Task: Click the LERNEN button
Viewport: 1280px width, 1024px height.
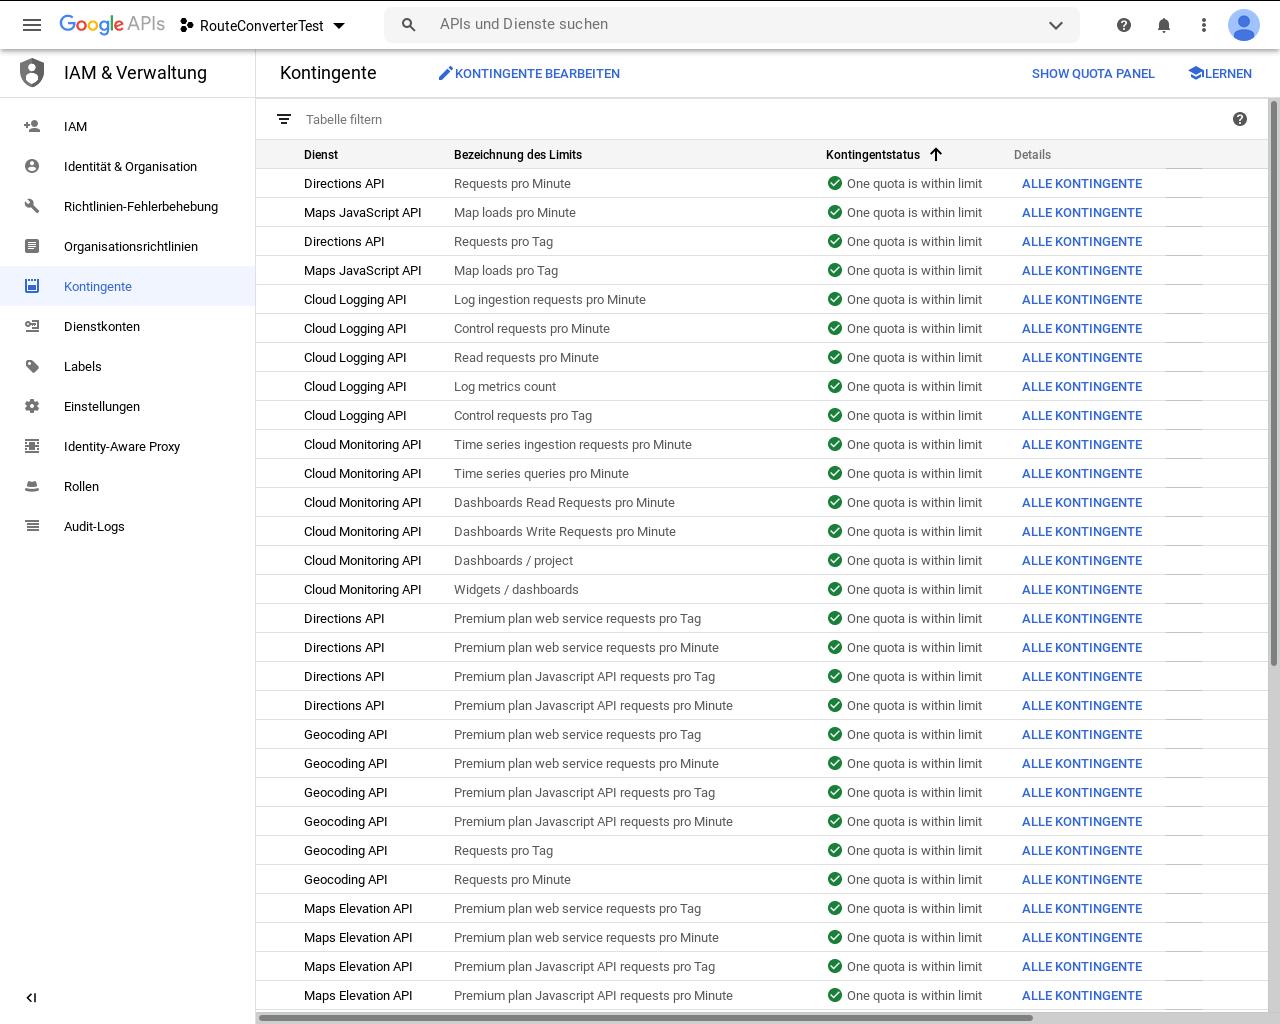Action: [1220, 74]
